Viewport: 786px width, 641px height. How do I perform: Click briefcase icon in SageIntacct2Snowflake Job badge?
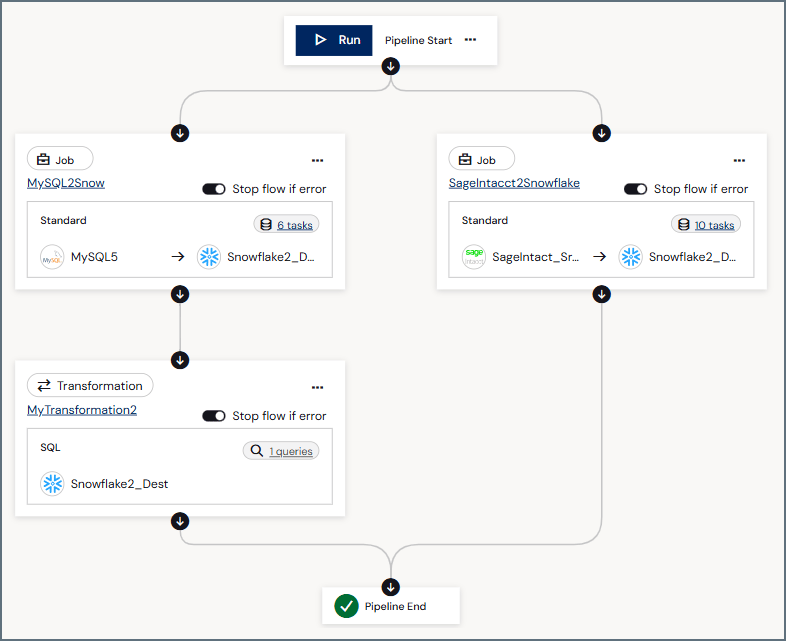coord(465,159)
